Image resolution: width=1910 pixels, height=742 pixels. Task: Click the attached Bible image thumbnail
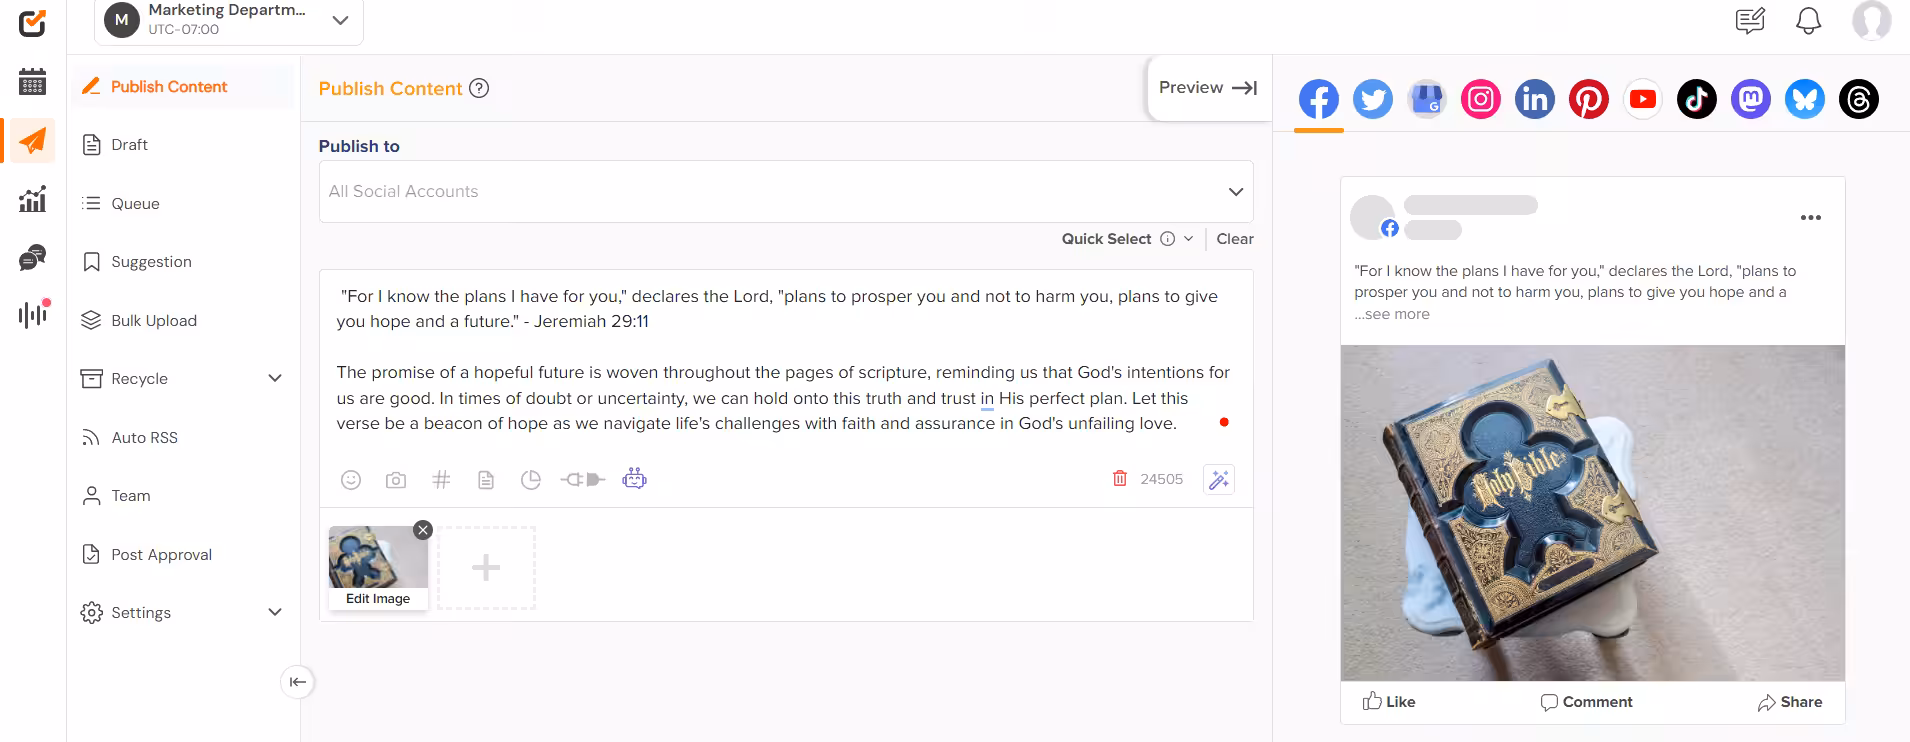pos(378,558)
